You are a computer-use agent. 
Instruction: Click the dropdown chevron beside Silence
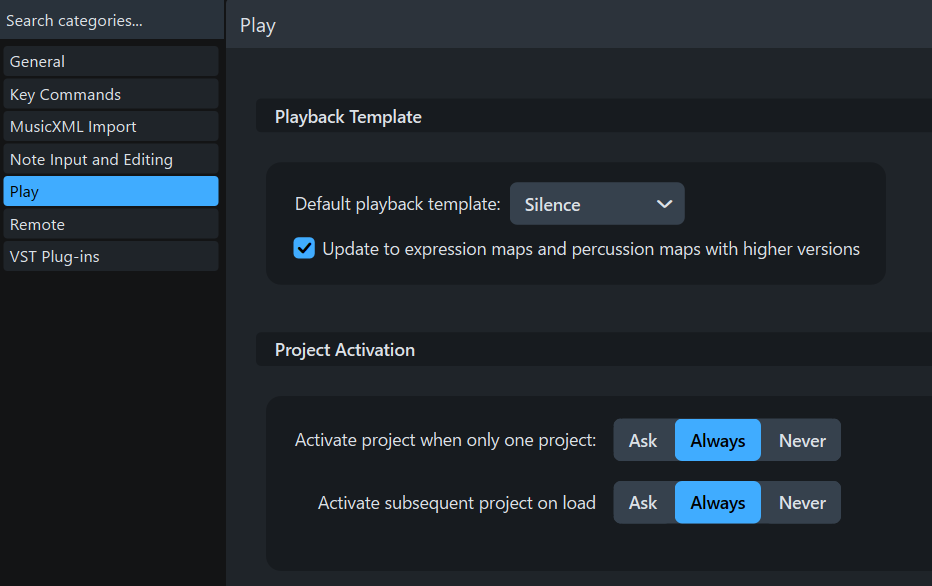point(664,204)
